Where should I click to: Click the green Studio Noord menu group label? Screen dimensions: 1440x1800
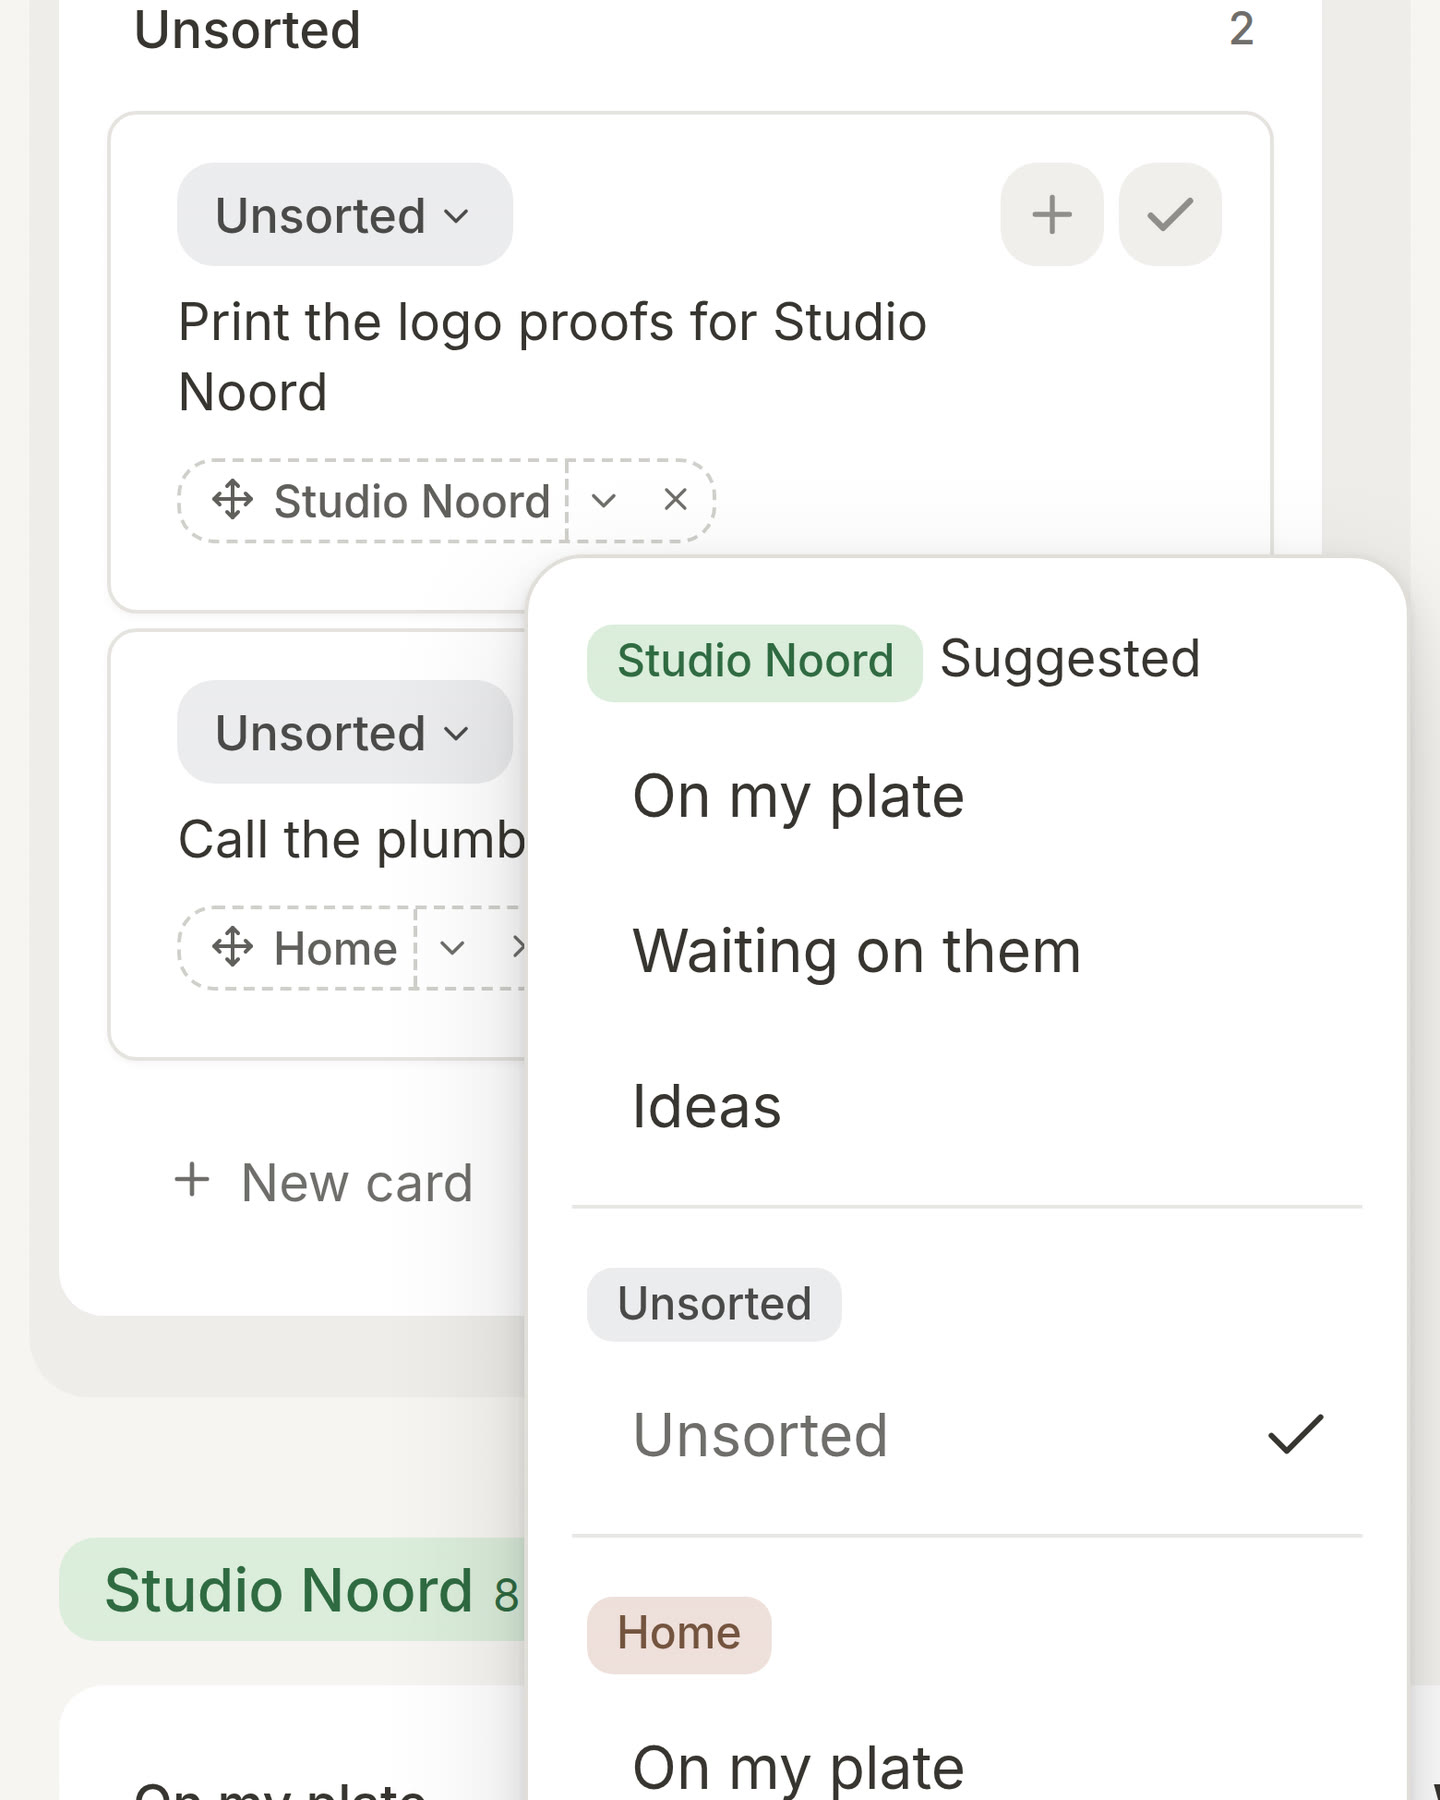(755, 661)
